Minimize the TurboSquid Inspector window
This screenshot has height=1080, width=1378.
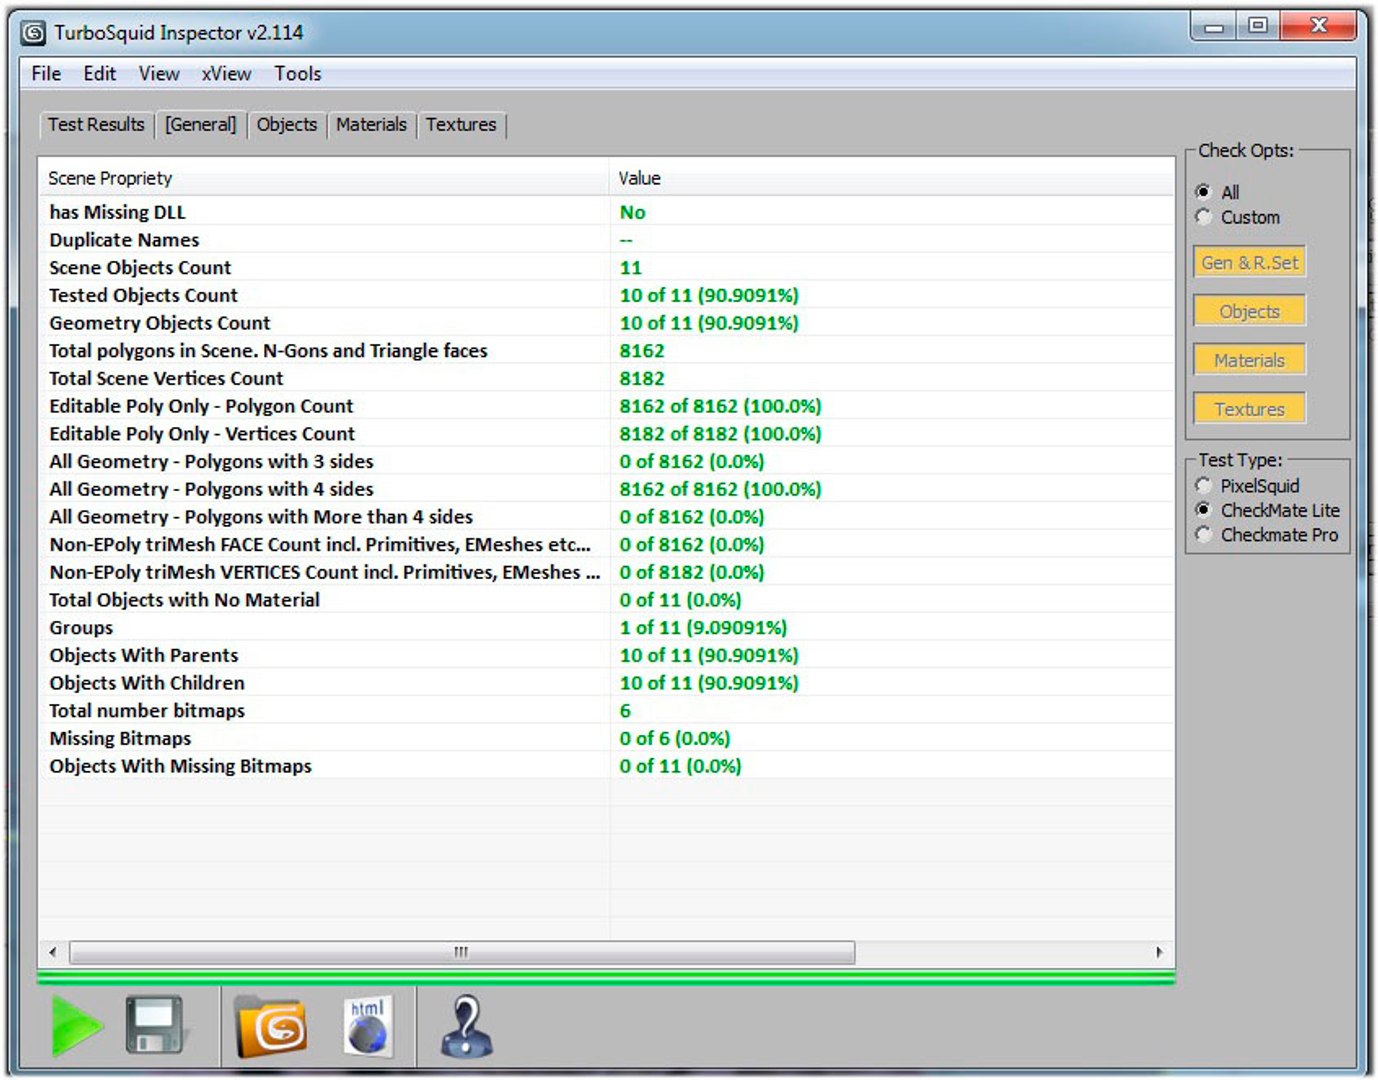pos(1214,26)
